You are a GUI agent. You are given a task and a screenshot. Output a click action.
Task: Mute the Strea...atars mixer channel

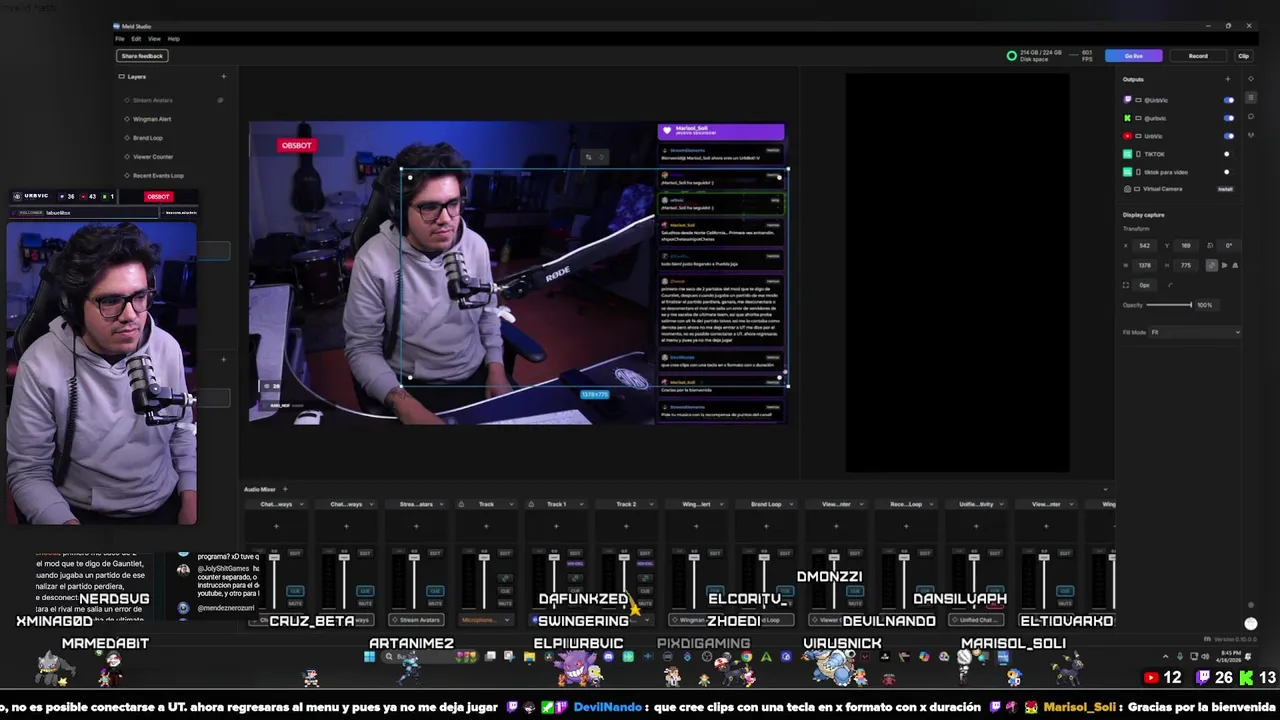tap(435, 603)
